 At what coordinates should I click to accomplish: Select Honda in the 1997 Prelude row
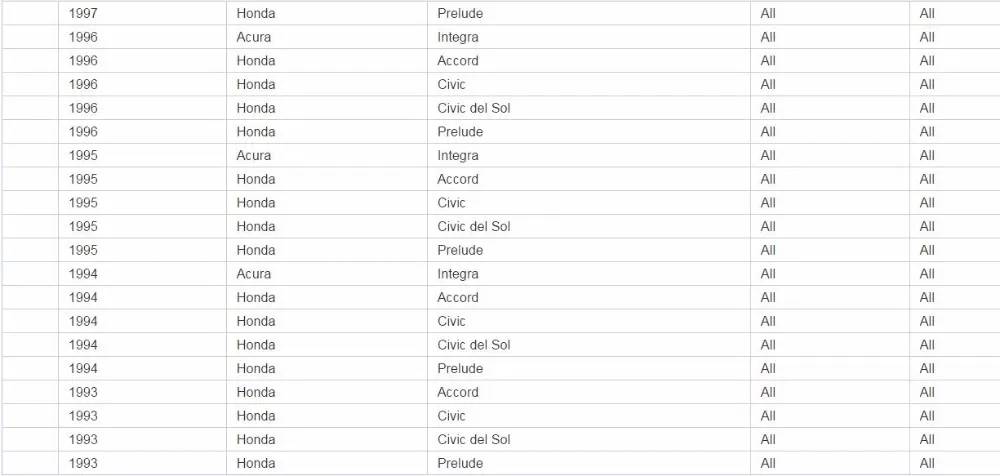(x=255, y=13)
